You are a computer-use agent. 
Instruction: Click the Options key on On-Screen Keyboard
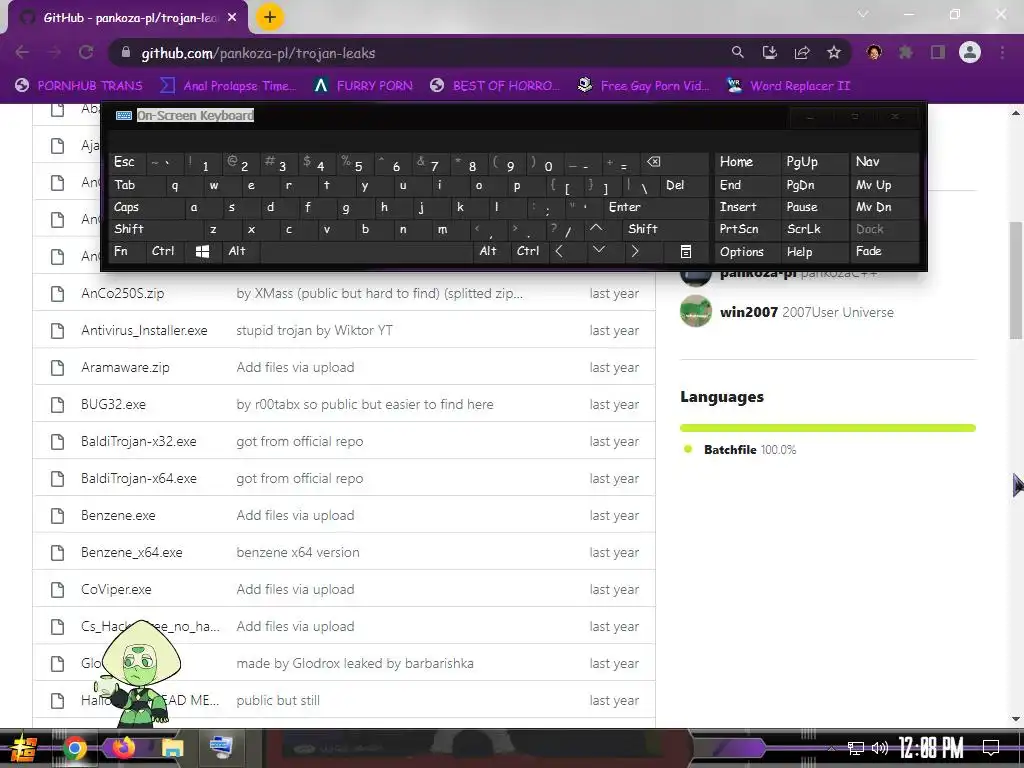click(746, 251)
